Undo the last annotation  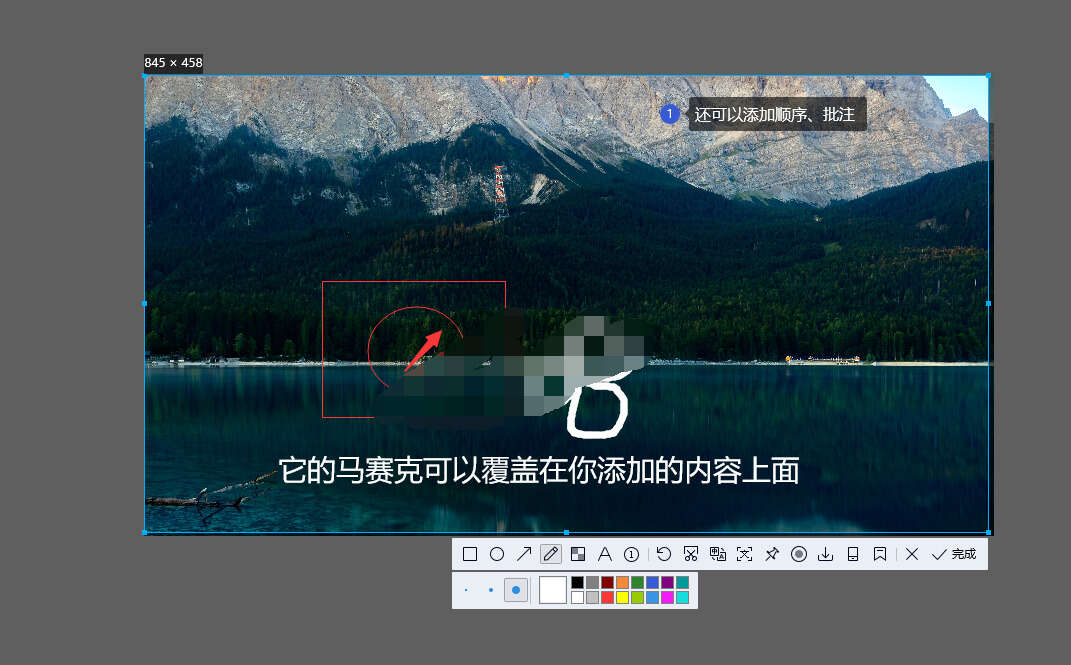click(x=663, y=554)
